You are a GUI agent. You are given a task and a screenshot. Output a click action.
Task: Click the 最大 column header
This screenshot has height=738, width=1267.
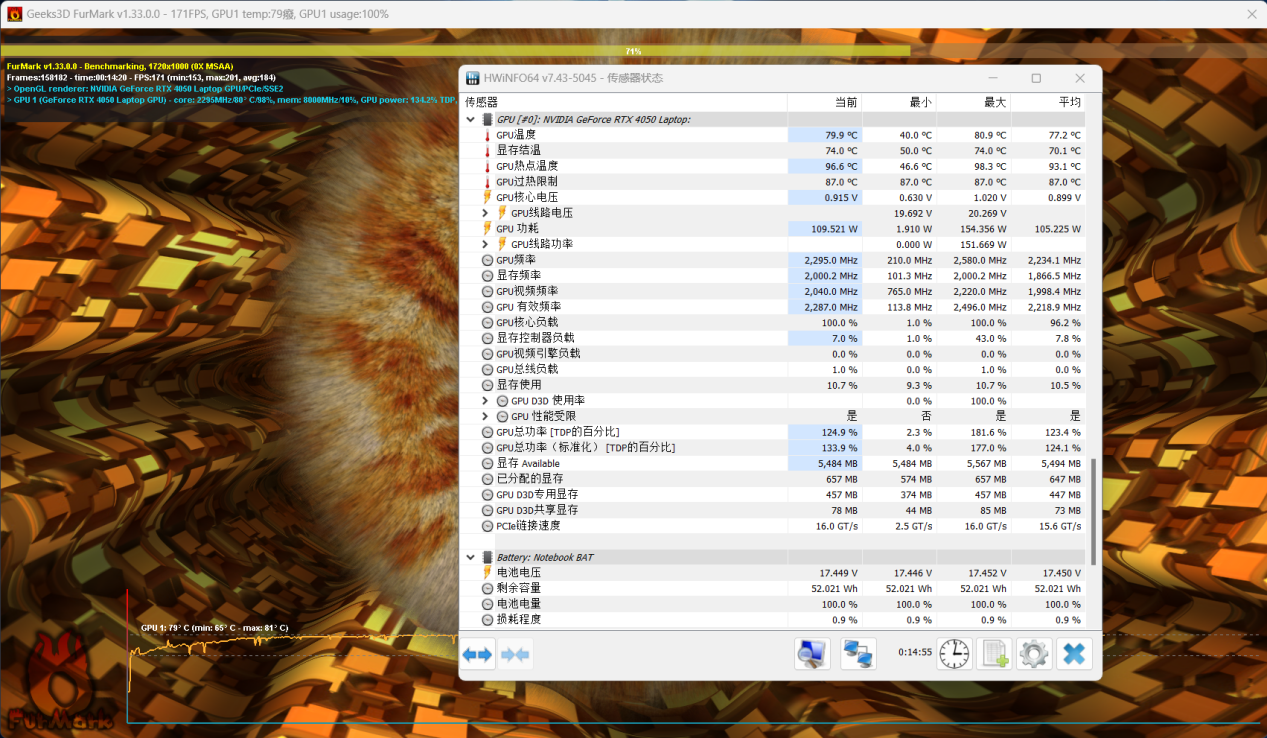tap(973, 102)
